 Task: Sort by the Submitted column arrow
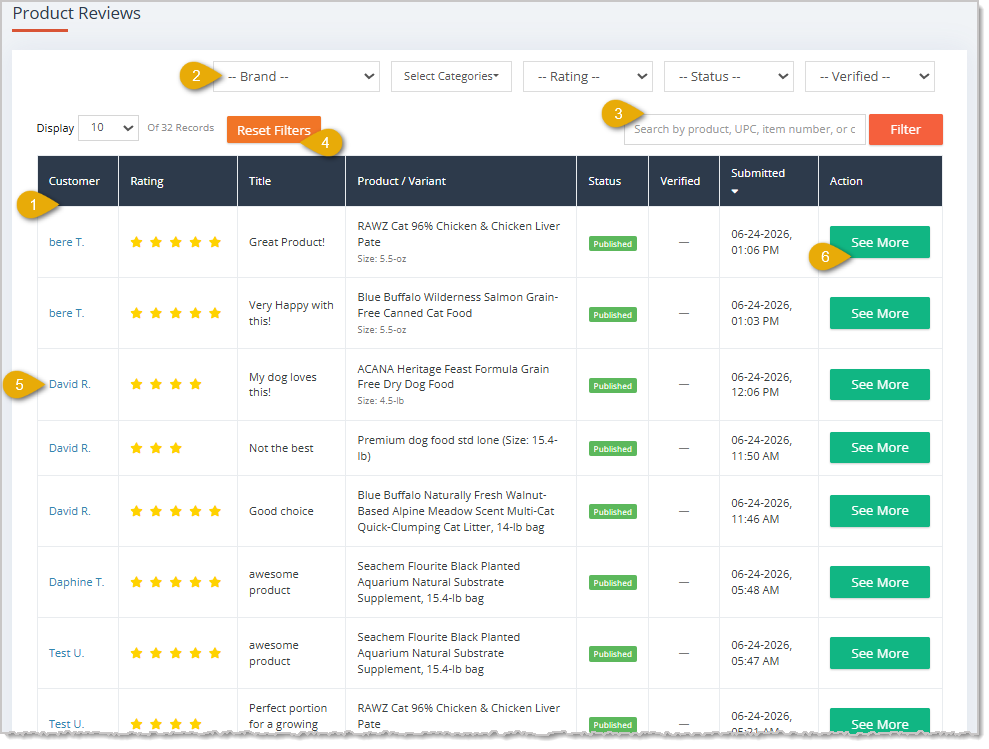coord(735,191)
